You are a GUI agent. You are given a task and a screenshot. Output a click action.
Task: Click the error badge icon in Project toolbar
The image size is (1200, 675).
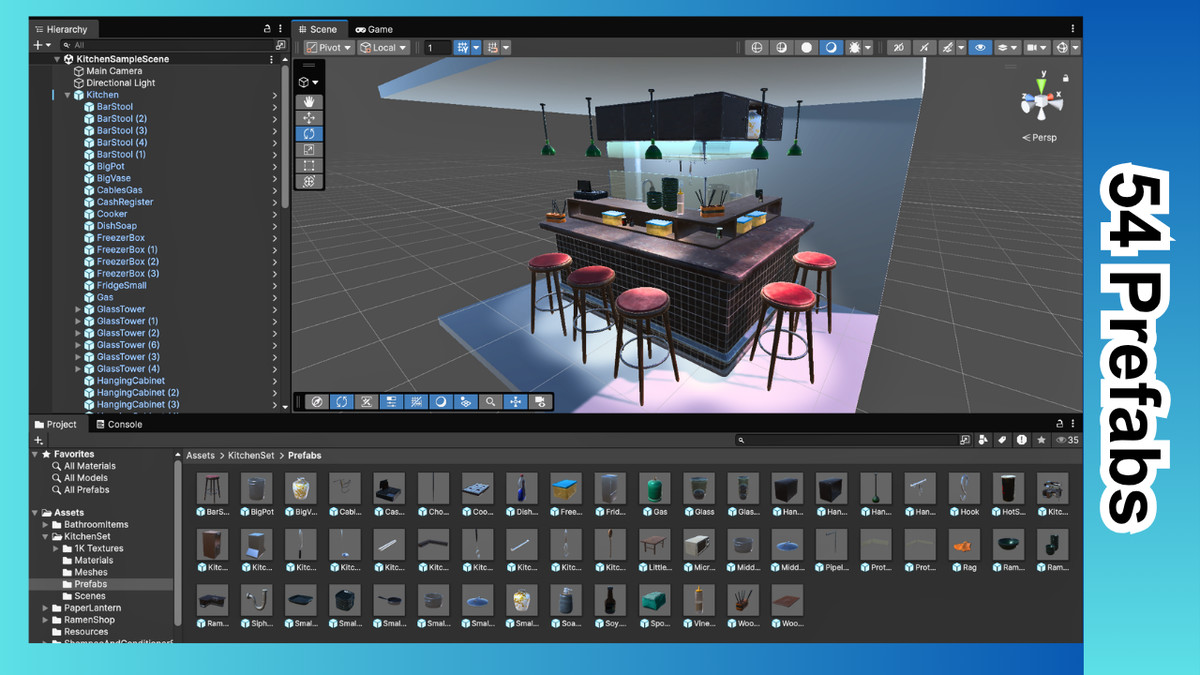pos(1022,440)
